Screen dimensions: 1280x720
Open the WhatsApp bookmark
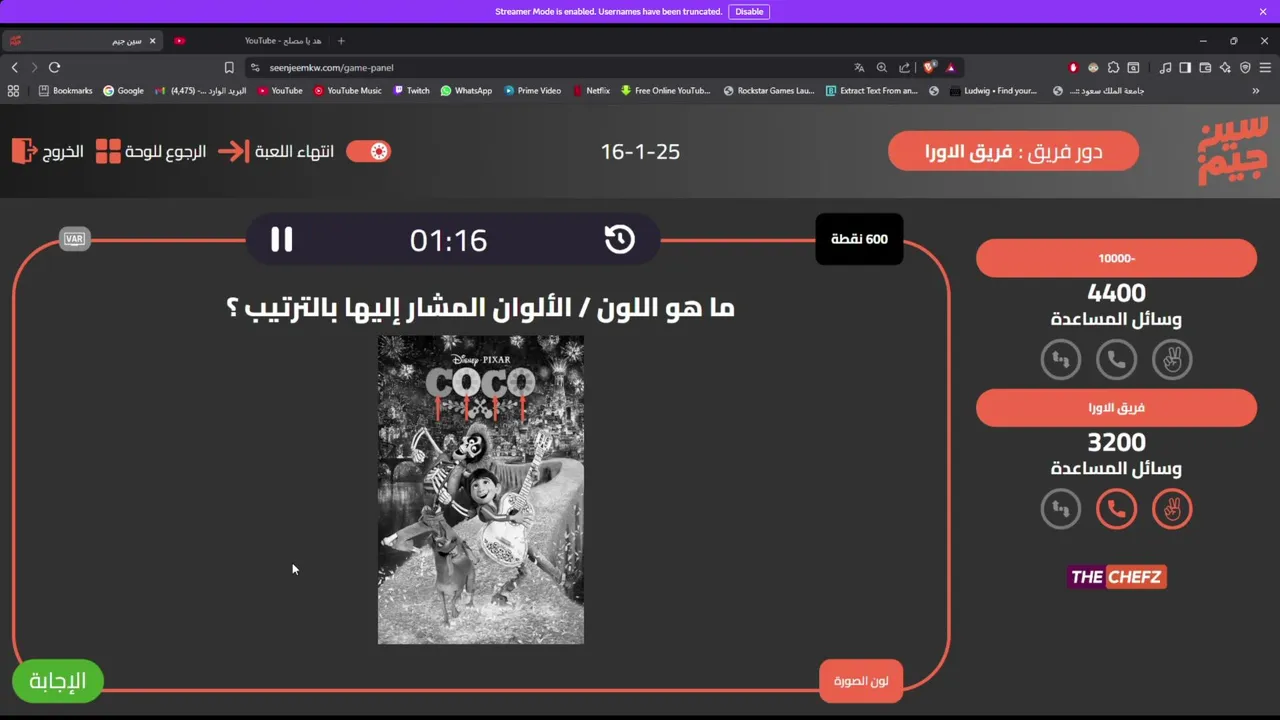tap(466, 90)
